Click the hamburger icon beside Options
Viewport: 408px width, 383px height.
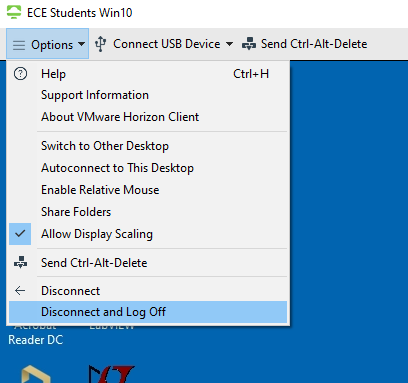click(x=19, y=45)
